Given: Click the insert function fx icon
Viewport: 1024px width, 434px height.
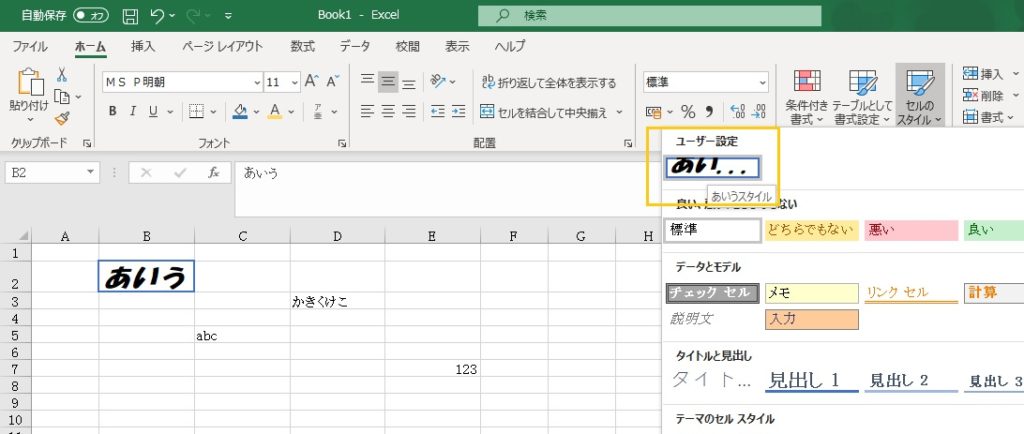Looking at the screenshot, I should coord(213,172).
